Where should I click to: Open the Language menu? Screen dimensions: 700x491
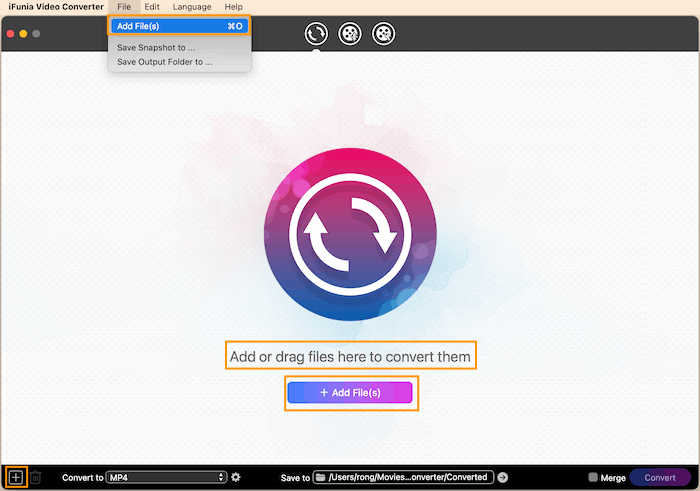point(192,7)
